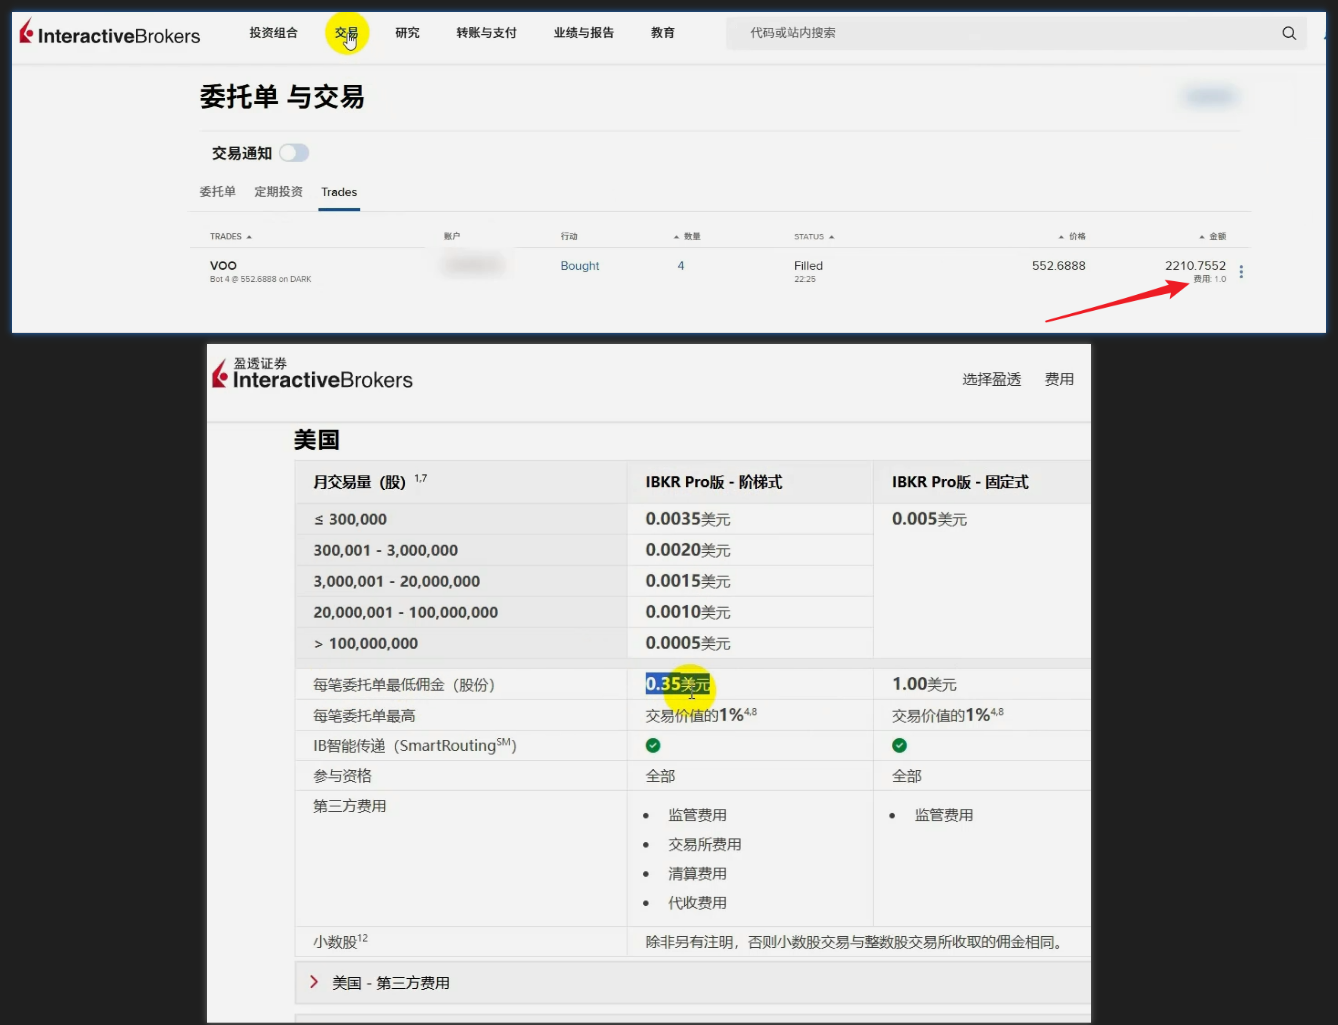This screenshot has height=1025, width=1338.
Task: Open the 教育 menu
Action: 662,33
